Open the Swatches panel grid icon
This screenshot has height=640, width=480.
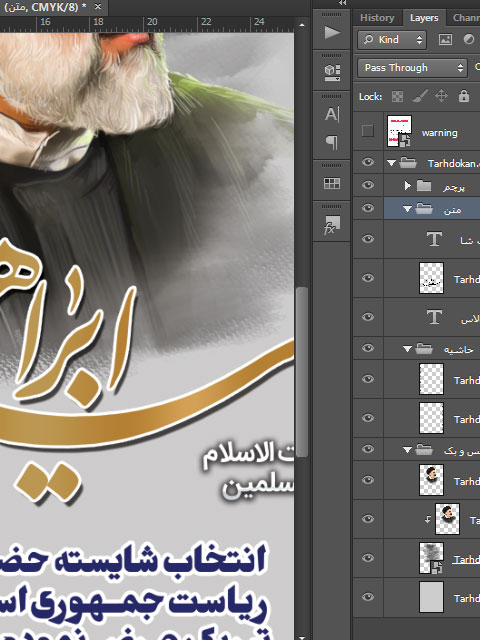click(x=331, y=183)
